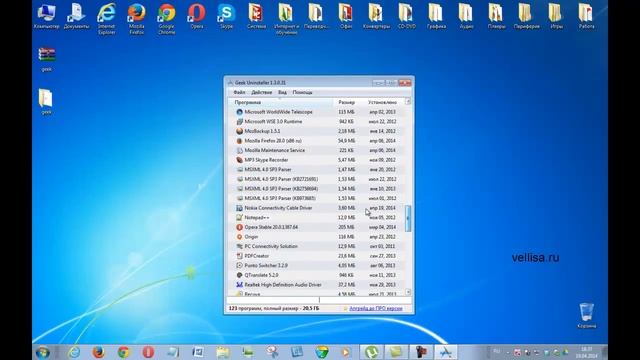The height and width of the screenshot is (360, 640).
Task: Click the Opera Stable list icon
Action: [x=240, y=227]
